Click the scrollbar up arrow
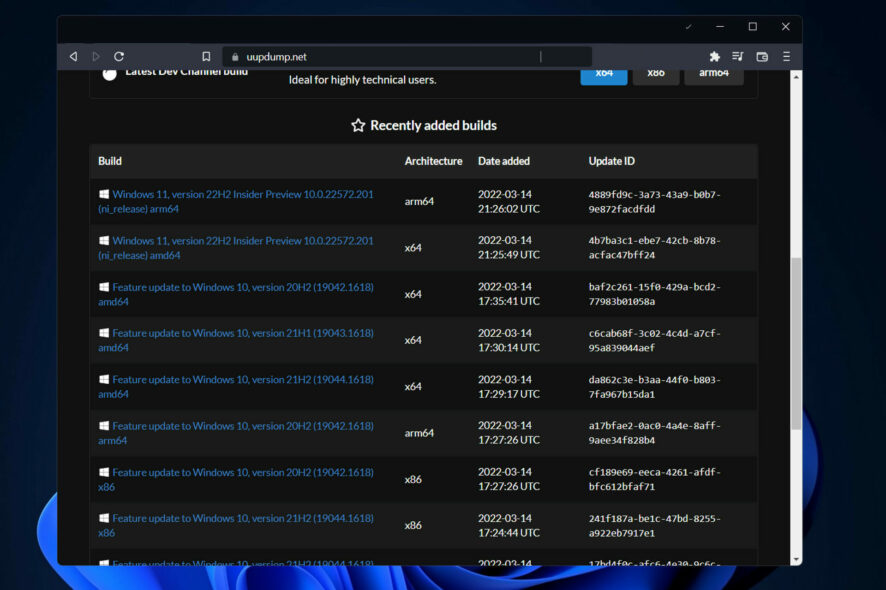The height and width of the screenshot is (590, 886). point(796,77)
